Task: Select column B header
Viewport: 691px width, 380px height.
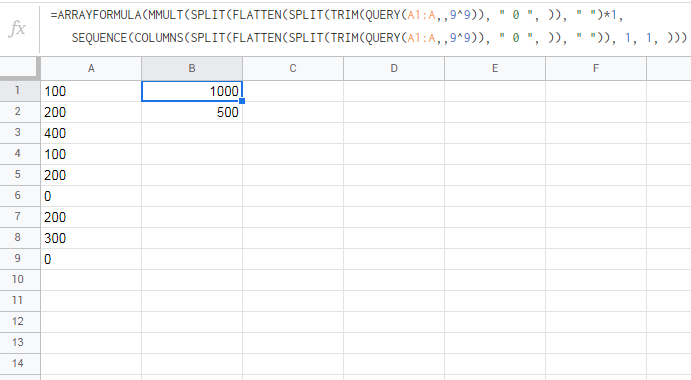Action: (x=192, y=68)
